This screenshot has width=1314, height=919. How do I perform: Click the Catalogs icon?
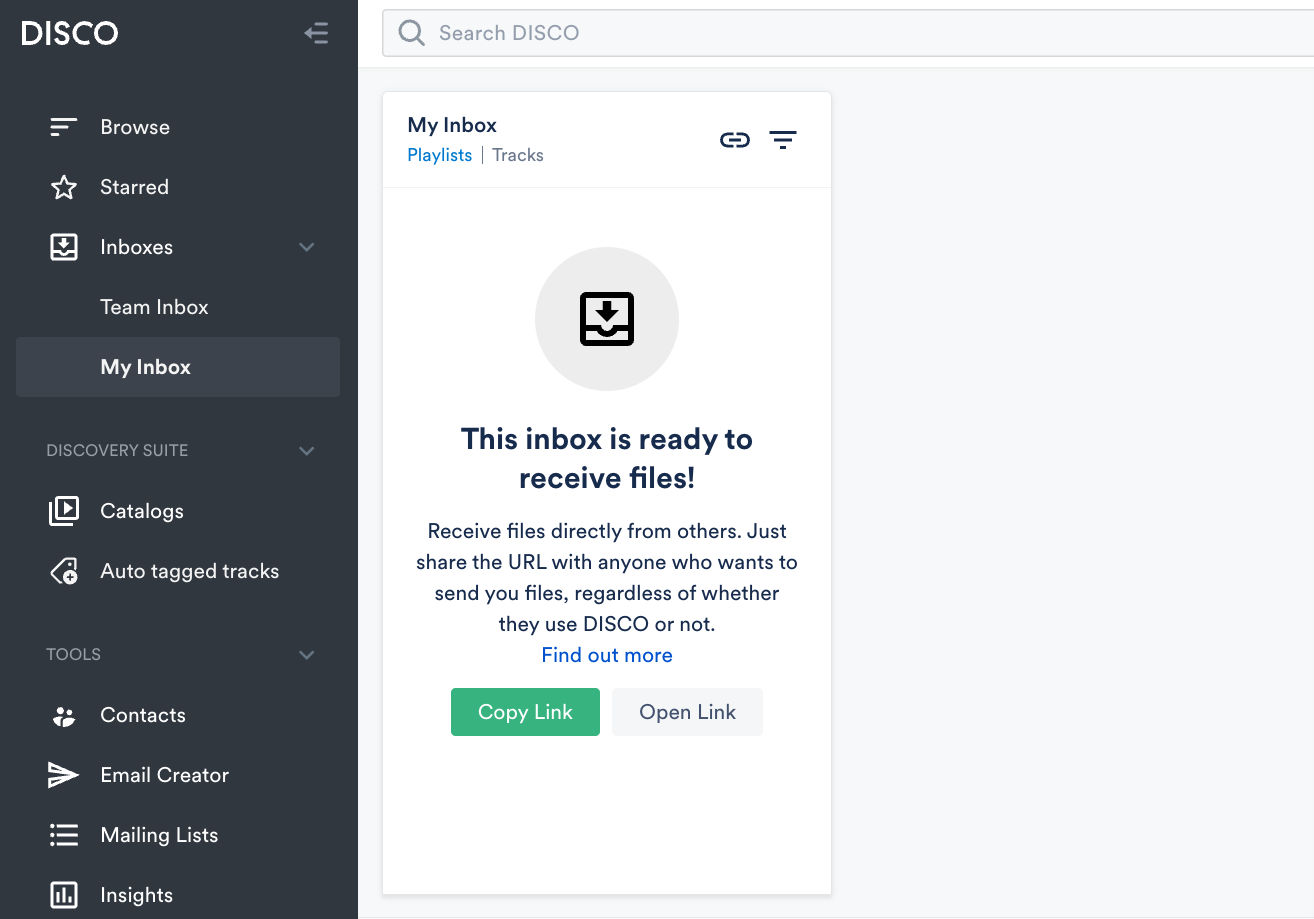pyautogui.click(x=64, y=511)
